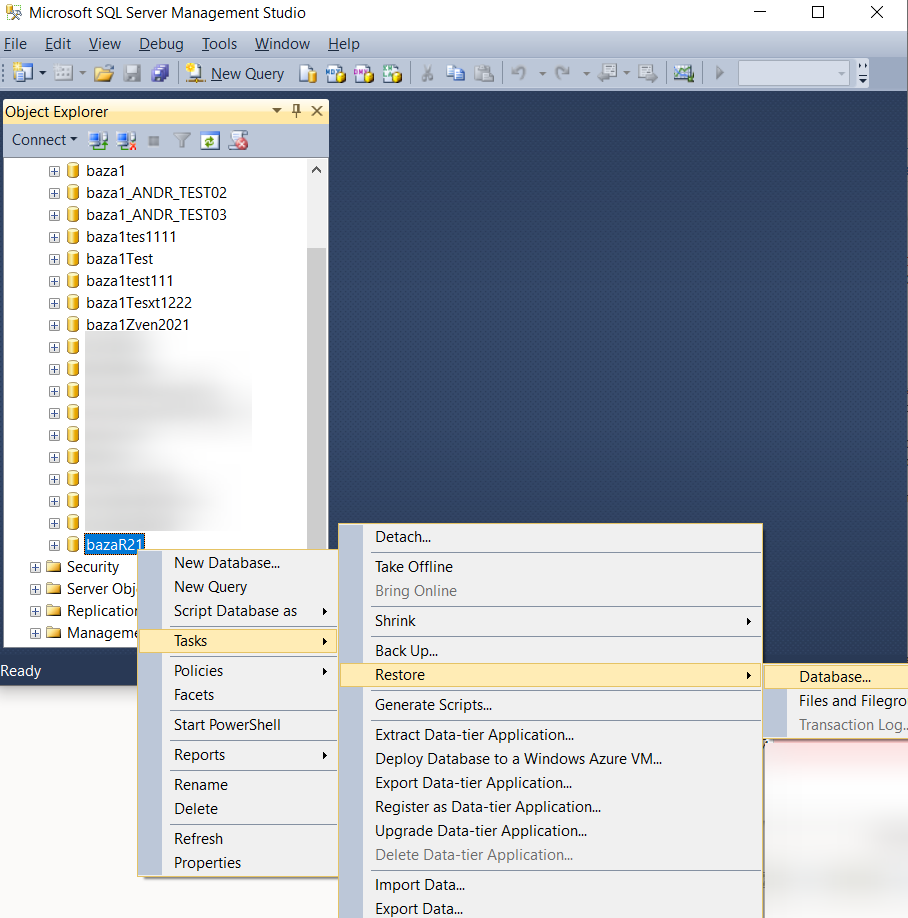
Task: Click the Navigate Forward icon
Action: (647, 73)
